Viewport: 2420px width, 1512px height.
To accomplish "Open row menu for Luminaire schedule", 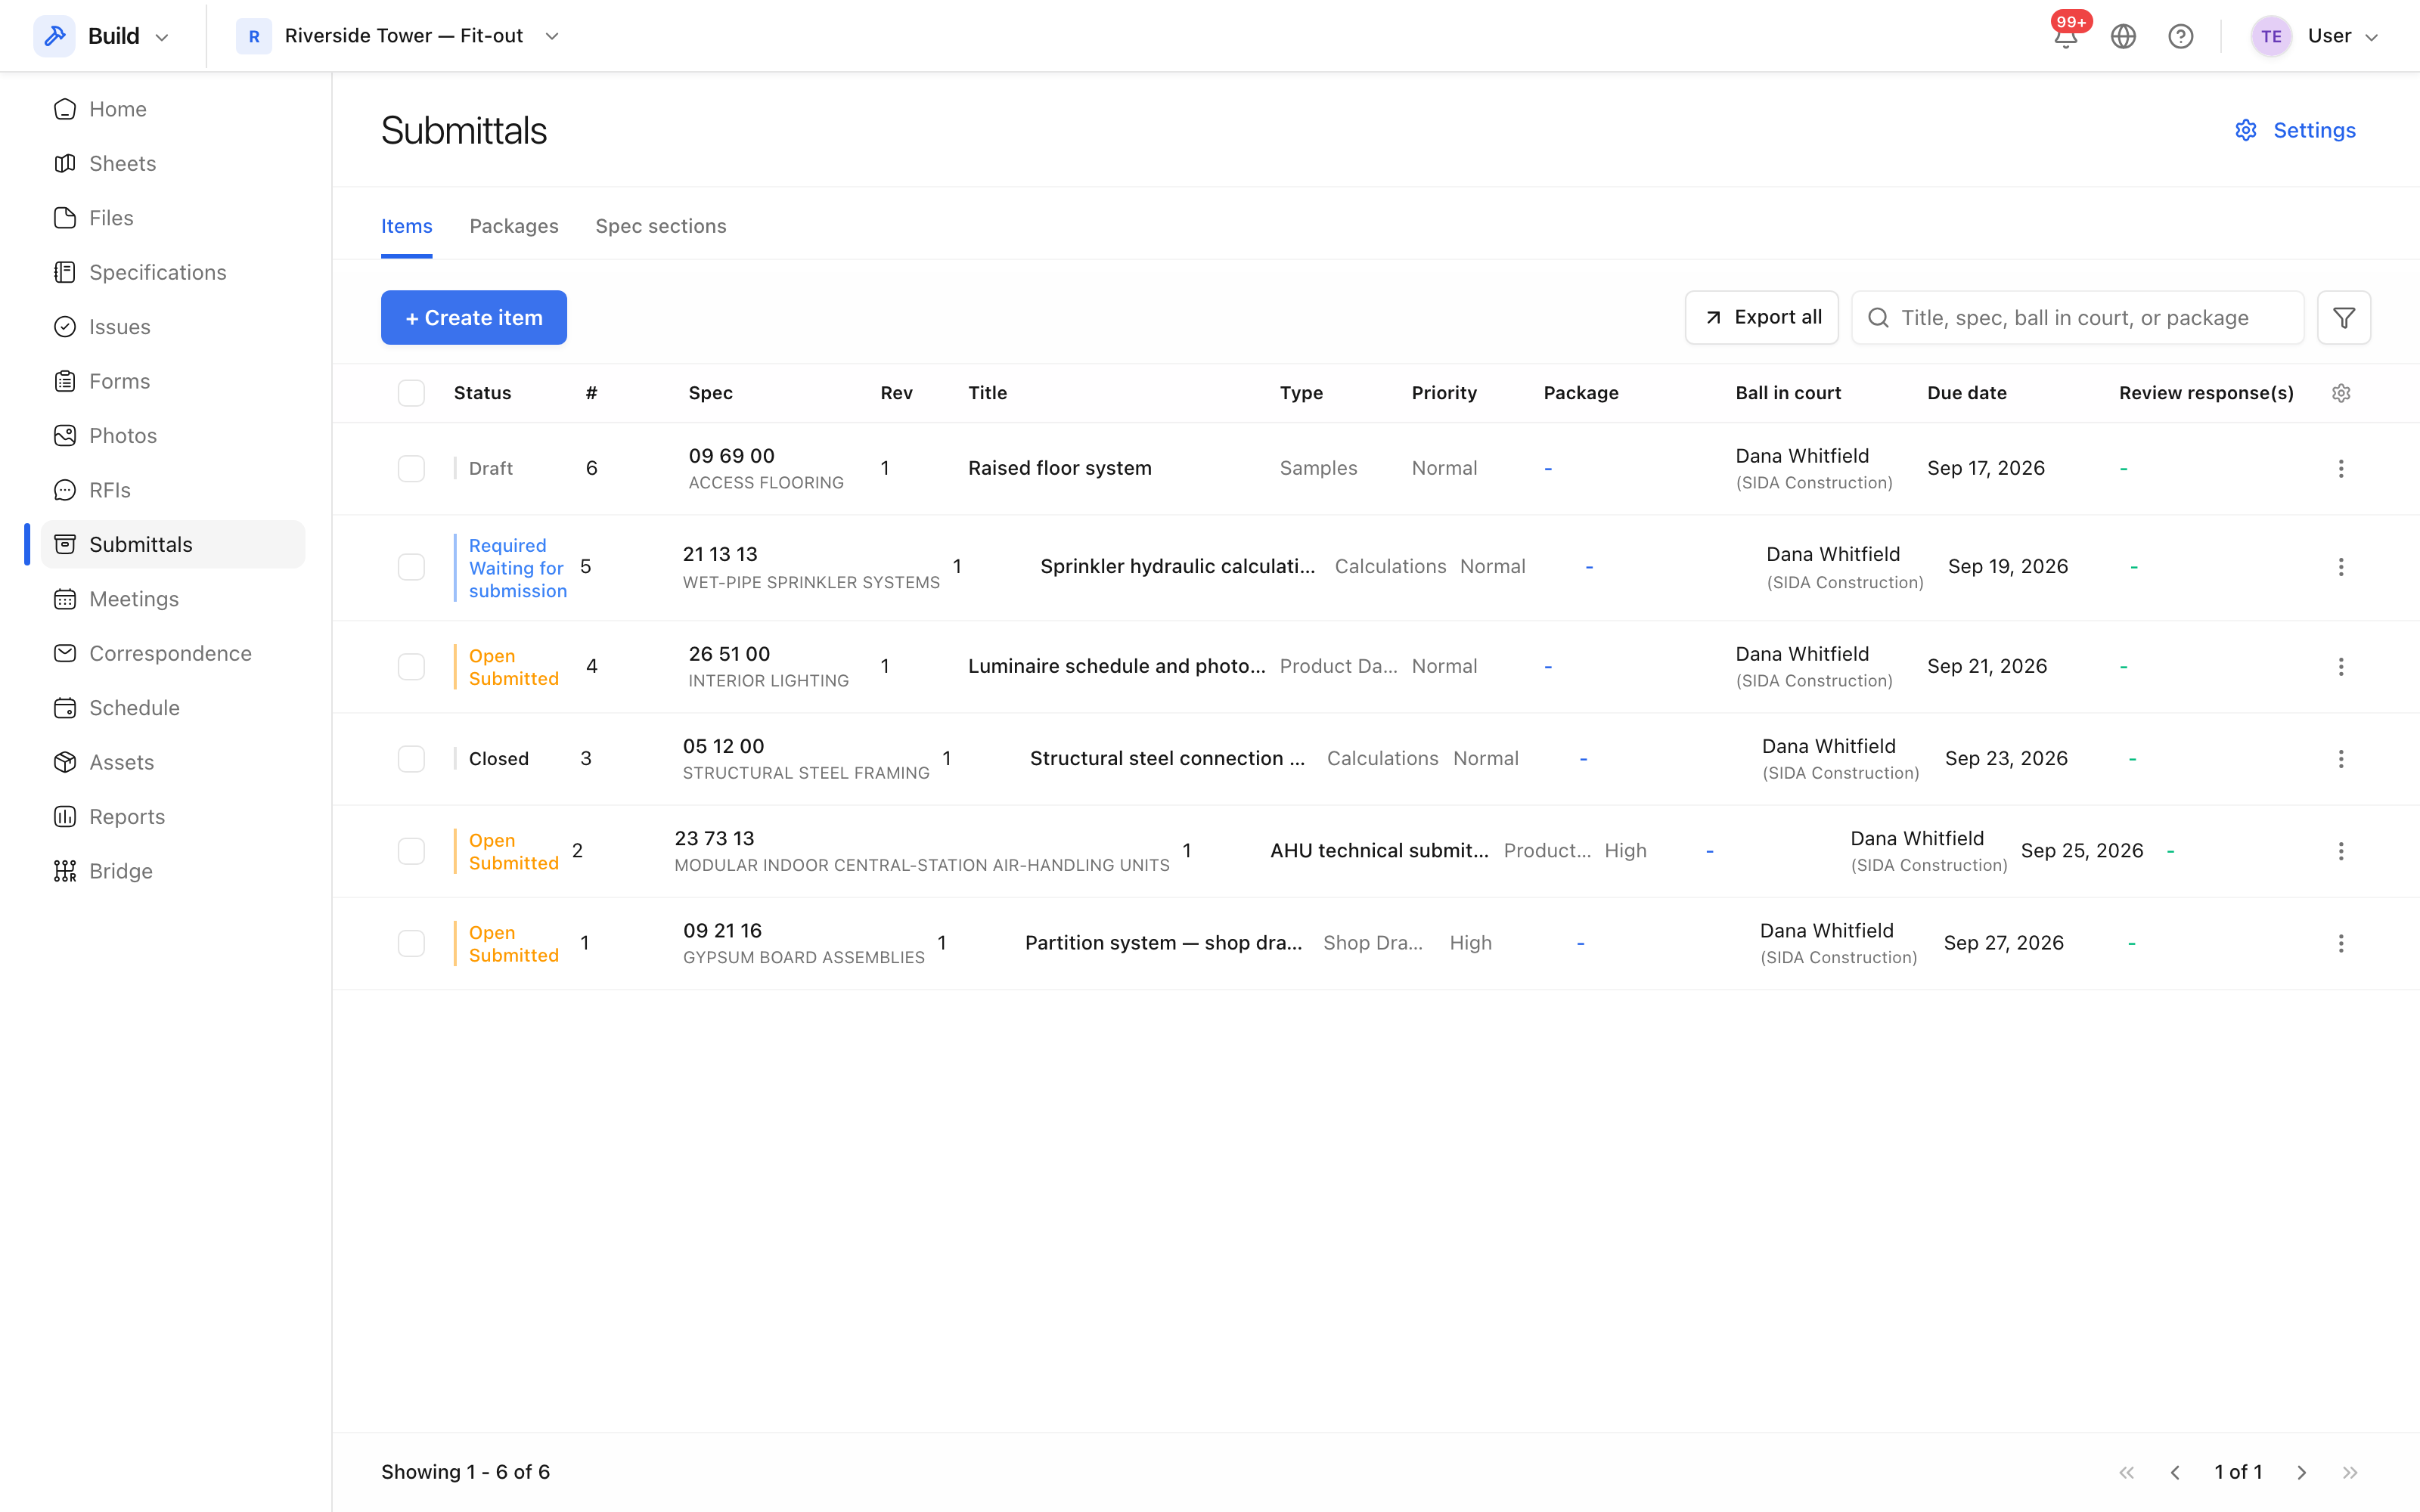I will [2341, 667].
